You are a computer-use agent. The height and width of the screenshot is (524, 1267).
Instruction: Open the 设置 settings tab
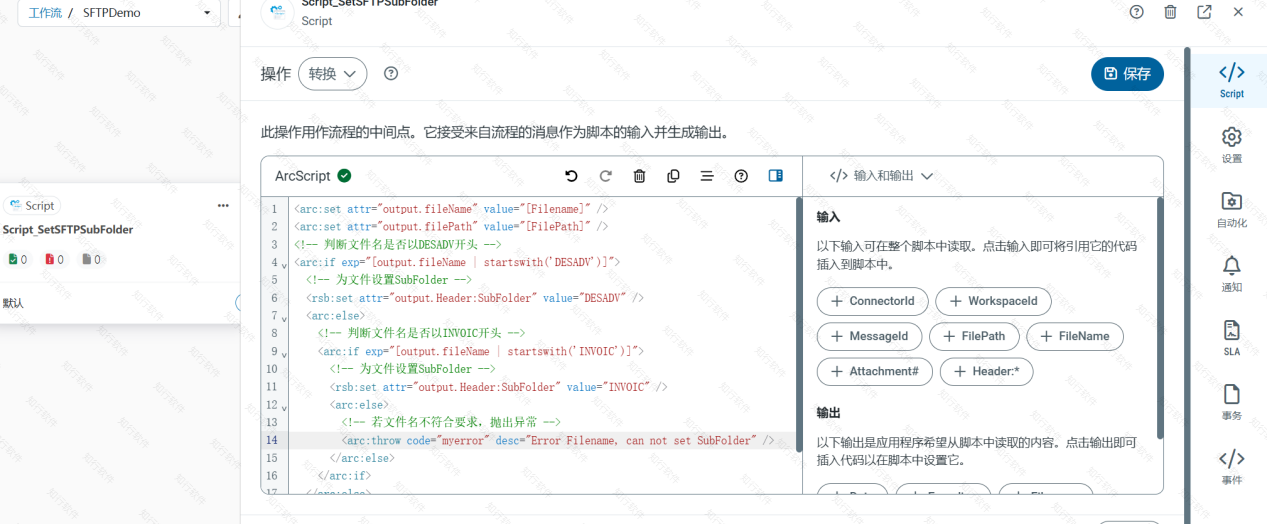pyautogui.click(x=1231, y=145)
